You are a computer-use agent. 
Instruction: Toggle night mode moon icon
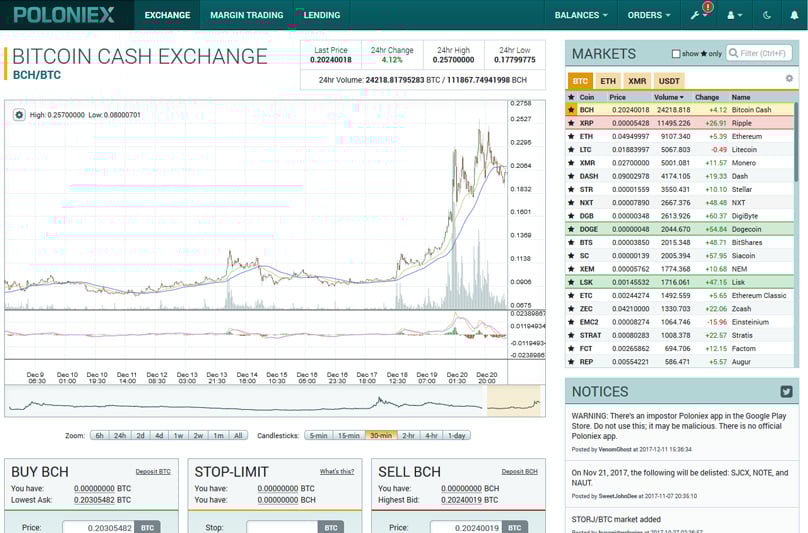pyautogui.click(x=767, y=15)
